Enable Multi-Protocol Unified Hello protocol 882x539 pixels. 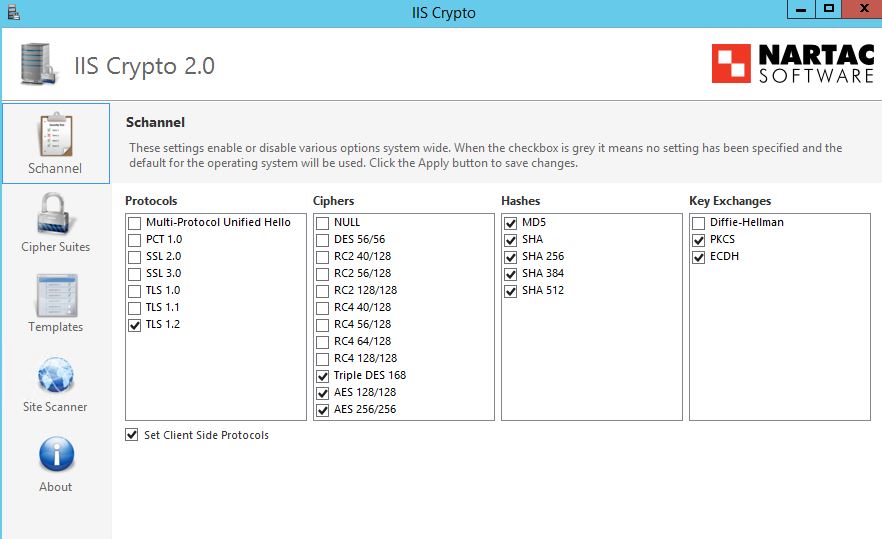pos(134,223)
